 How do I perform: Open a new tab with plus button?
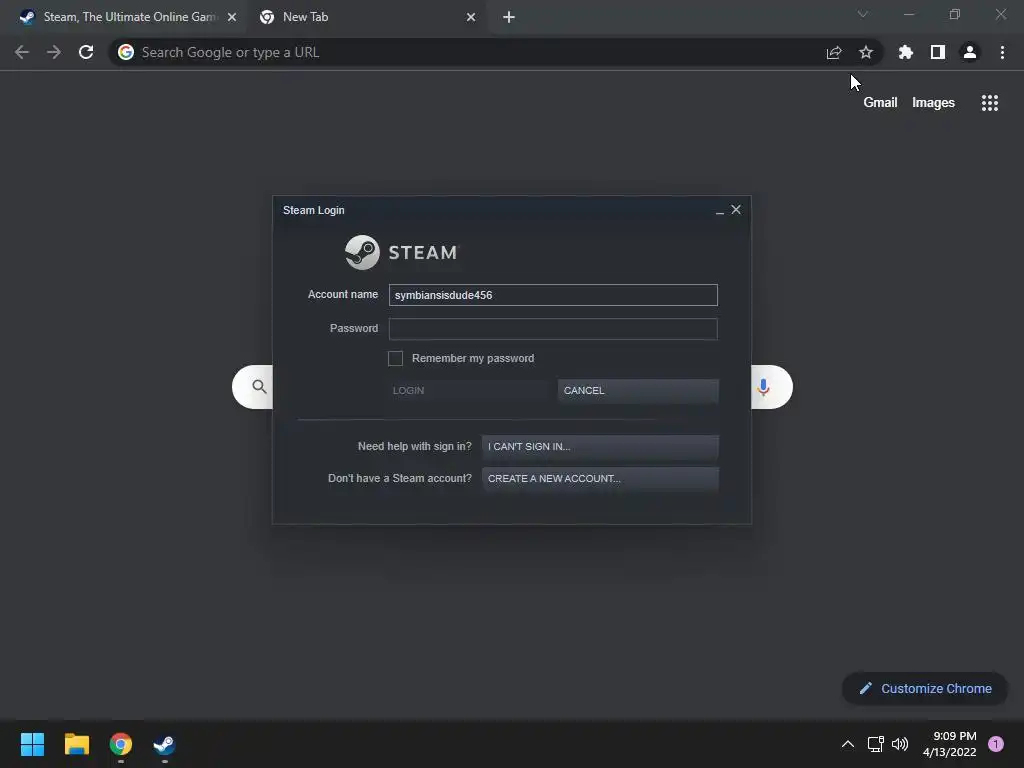(x=509, y=17)
